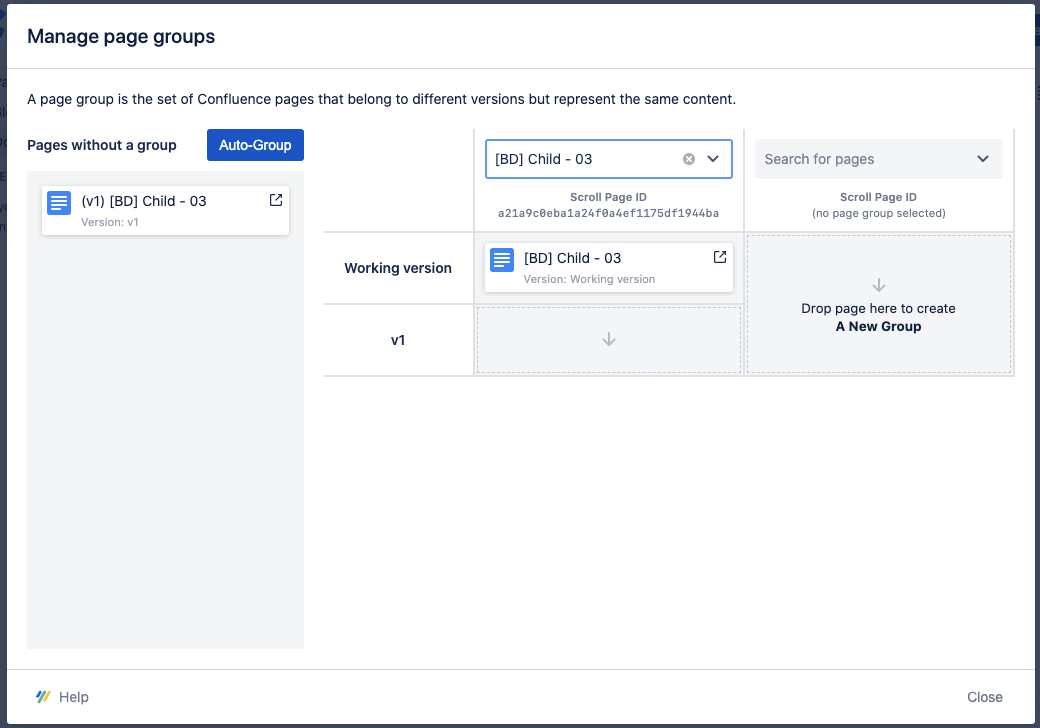Viewport: 1040px width, 728px height.
Task: Click document icon of (v1) [BD] Child - 03
Action: pyautogui.click(x=59, y=202)
